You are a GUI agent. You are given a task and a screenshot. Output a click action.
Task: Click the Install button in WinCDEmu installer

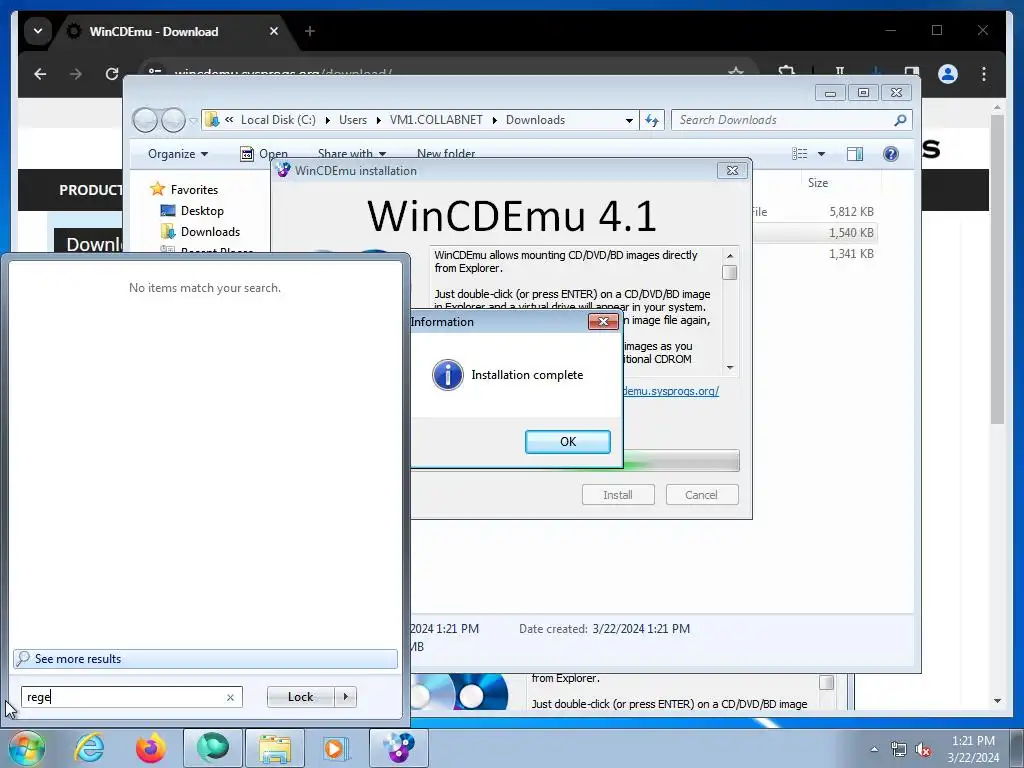[x=618, y=494]
